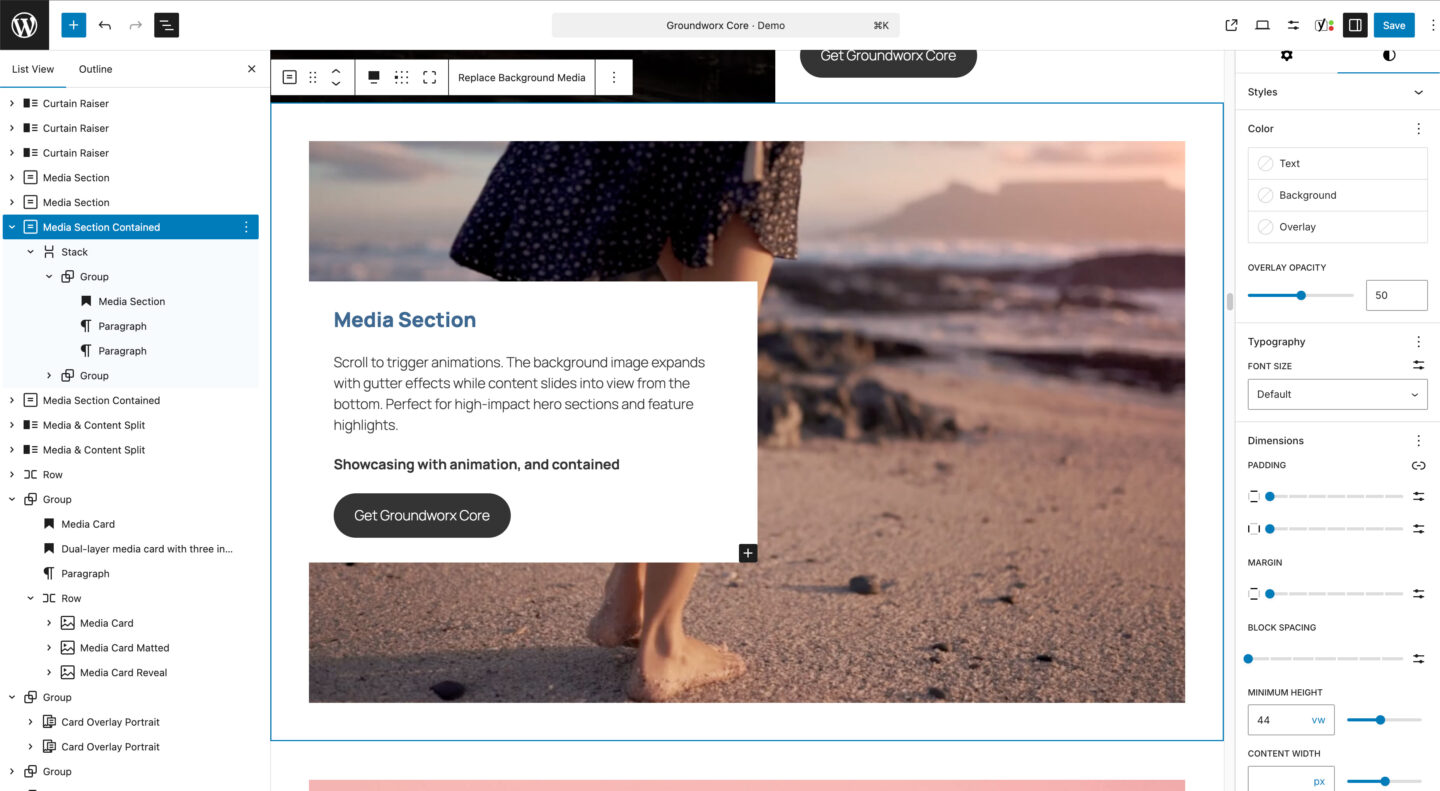Image resolution: width=1440 pixels, height=791 pixels.
Task: Toggle full height in block toolbar
Action: click(429, 77)
